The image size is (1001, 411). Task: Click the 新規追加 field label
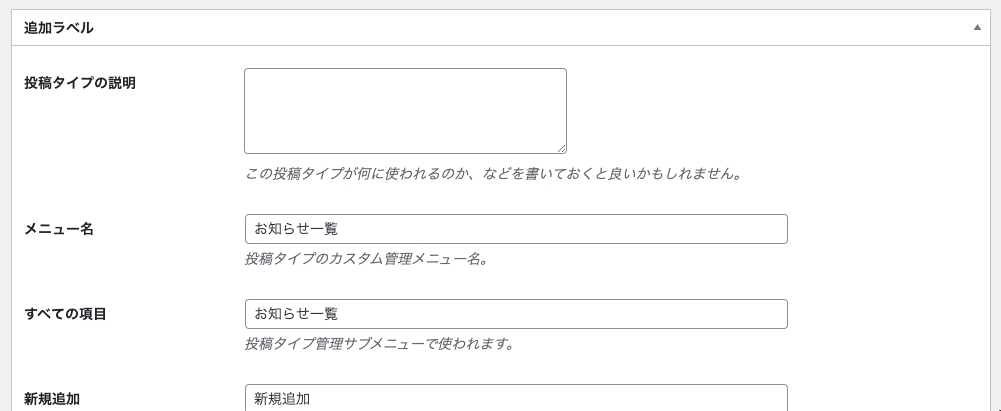52,399
